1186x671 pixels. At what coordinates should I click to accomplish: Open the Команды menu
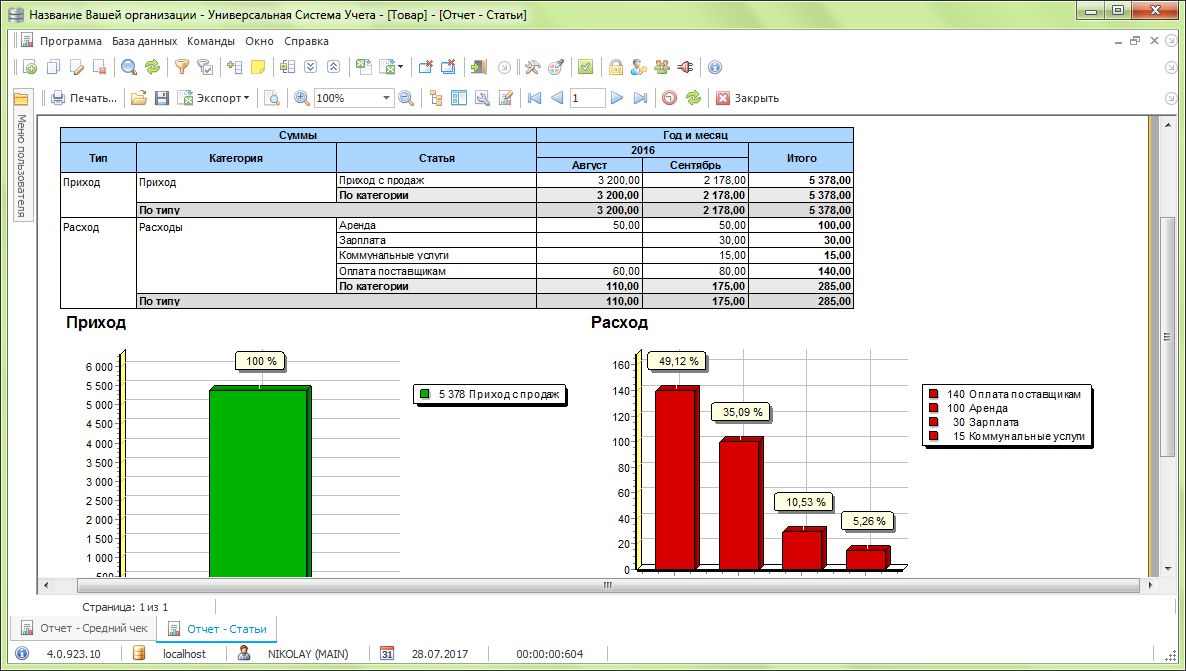[211, 42]
